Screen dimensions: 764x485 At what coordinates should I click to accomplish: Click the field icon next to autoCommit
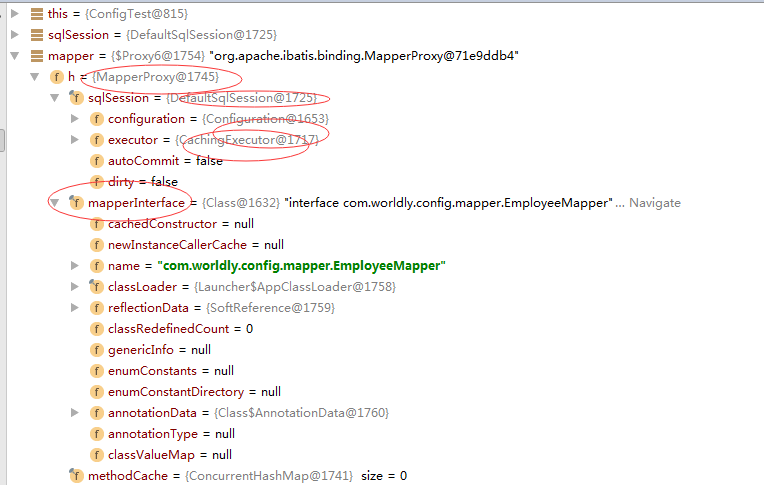pyautogui.click(x=97, y=161)
